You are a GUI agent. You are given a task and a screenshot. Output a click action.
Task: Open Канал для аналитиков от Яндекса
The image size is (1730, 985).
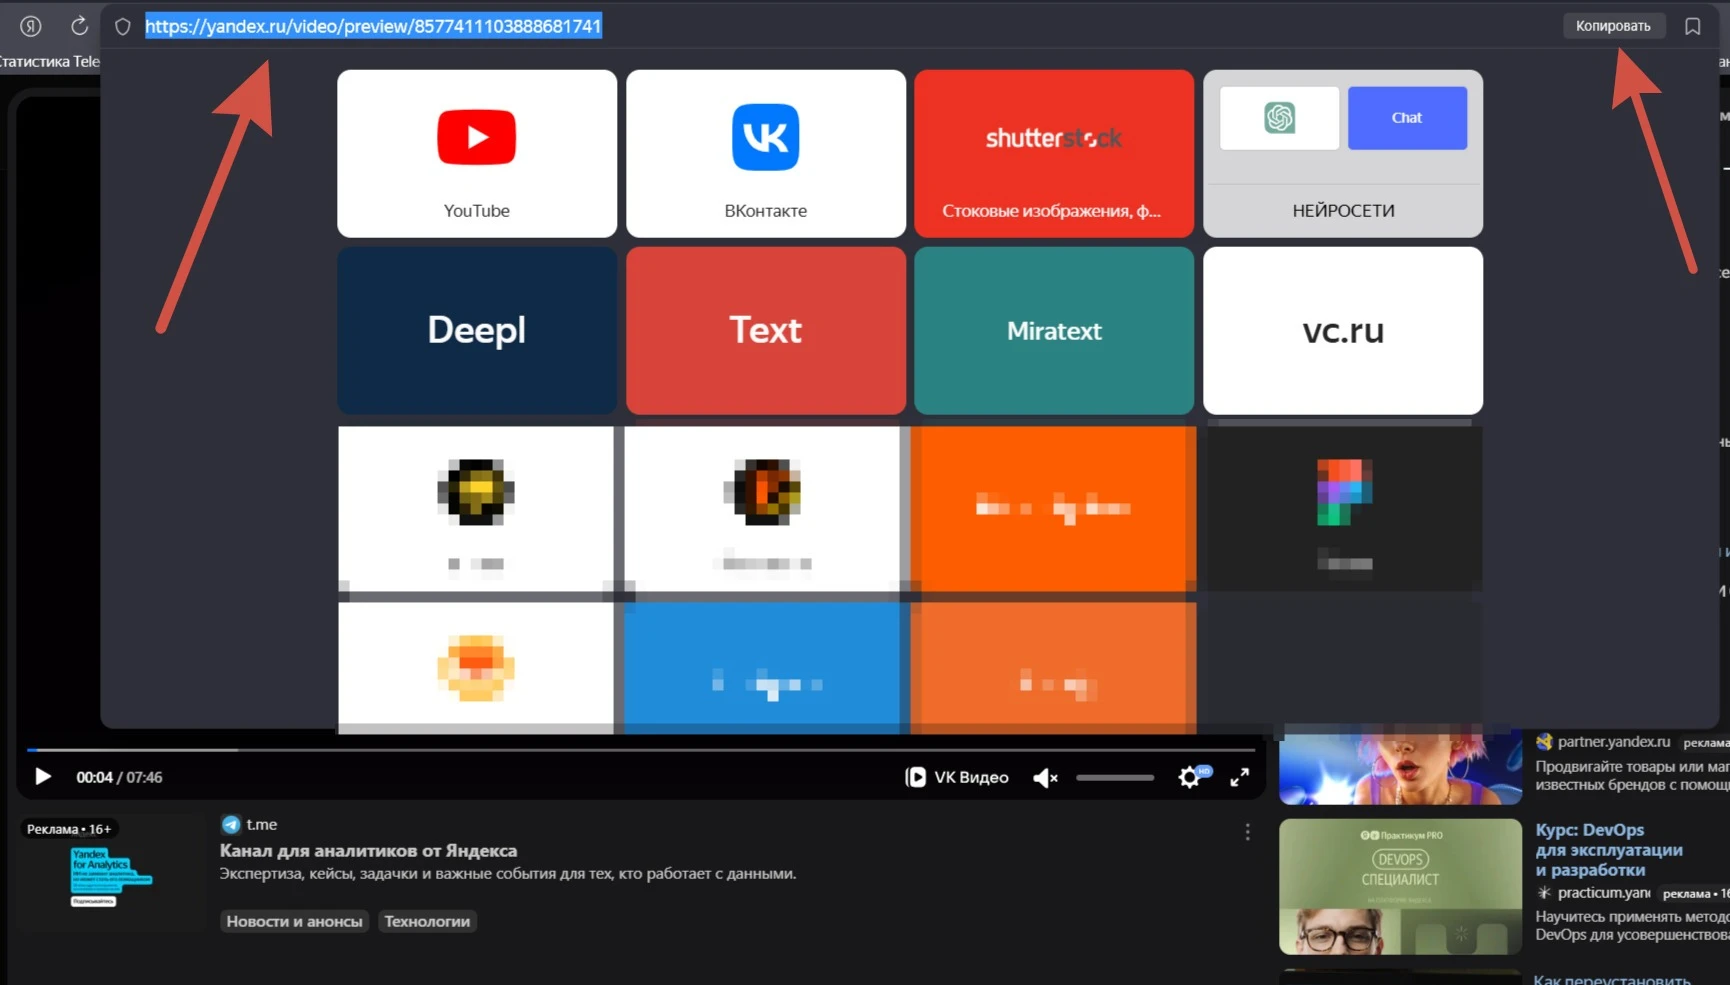click(x=368, y=851)
